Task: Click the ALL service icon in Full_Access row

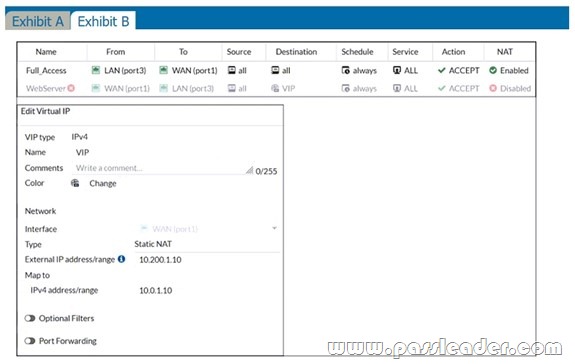Action: tap(397, 70)
